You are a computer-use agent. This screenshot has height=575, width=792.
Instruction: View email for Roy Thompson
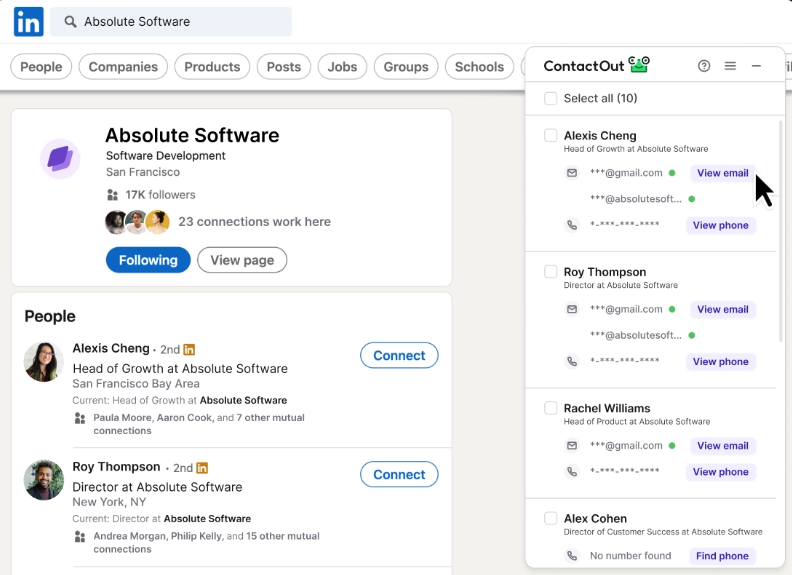pos(723,309)
